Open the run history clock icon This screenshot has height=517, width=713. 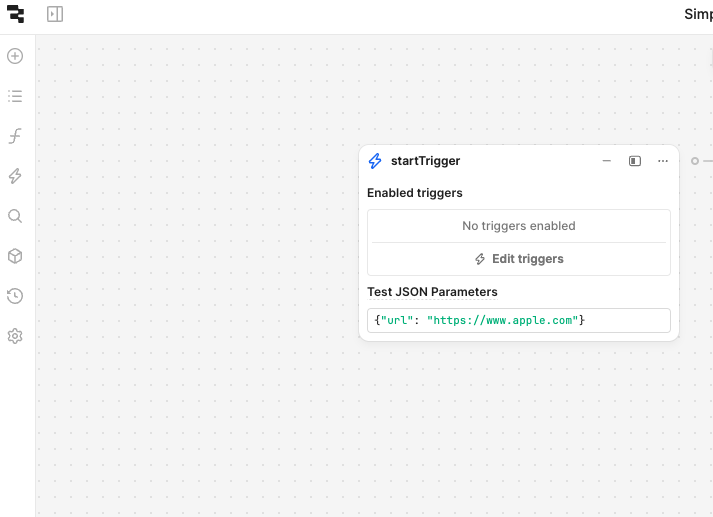point(15,296)
